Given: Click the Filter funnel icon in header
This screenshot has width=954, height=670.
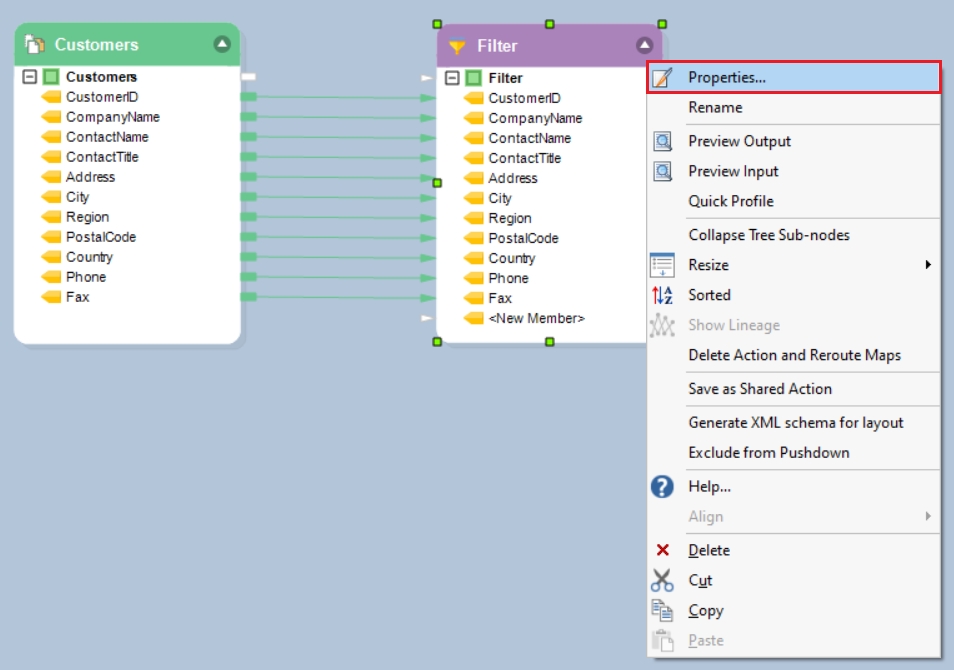Looking at the screenshot, I should tap(457, 46).
